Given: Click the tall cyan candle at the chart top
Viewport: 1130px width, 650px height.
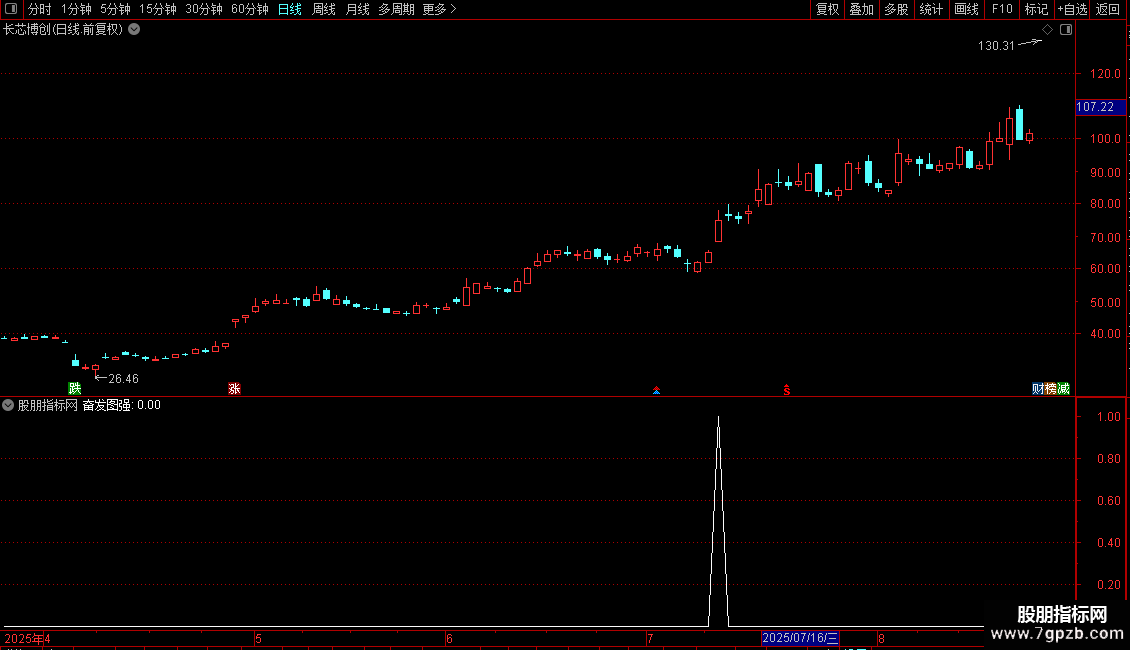Looking at the screenshot, I should tap(1019, 123).
